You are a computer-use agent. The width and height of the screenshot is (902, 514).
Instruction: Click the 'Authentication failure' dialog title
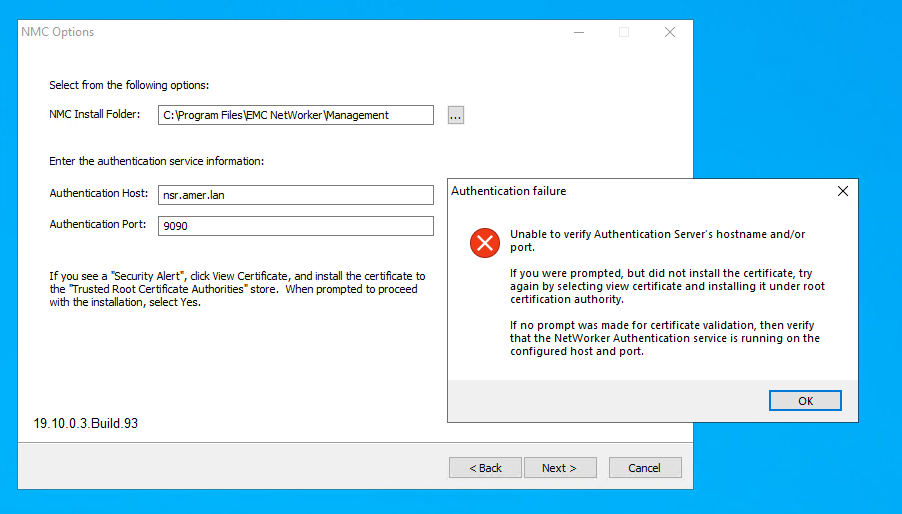tap(509, 191)
